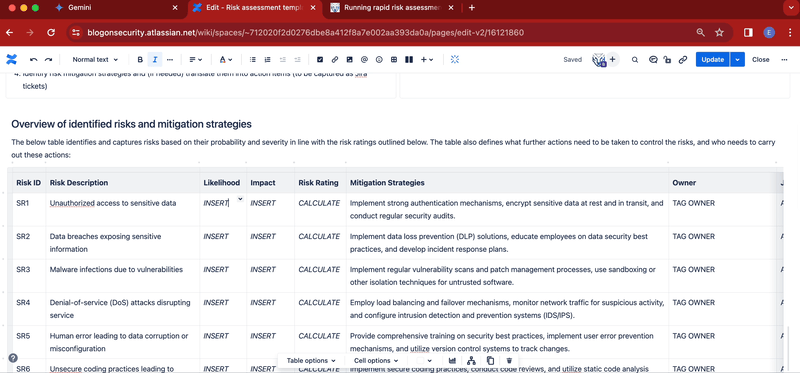
Task: Open inline comments panel
Action: coord(653,60)
